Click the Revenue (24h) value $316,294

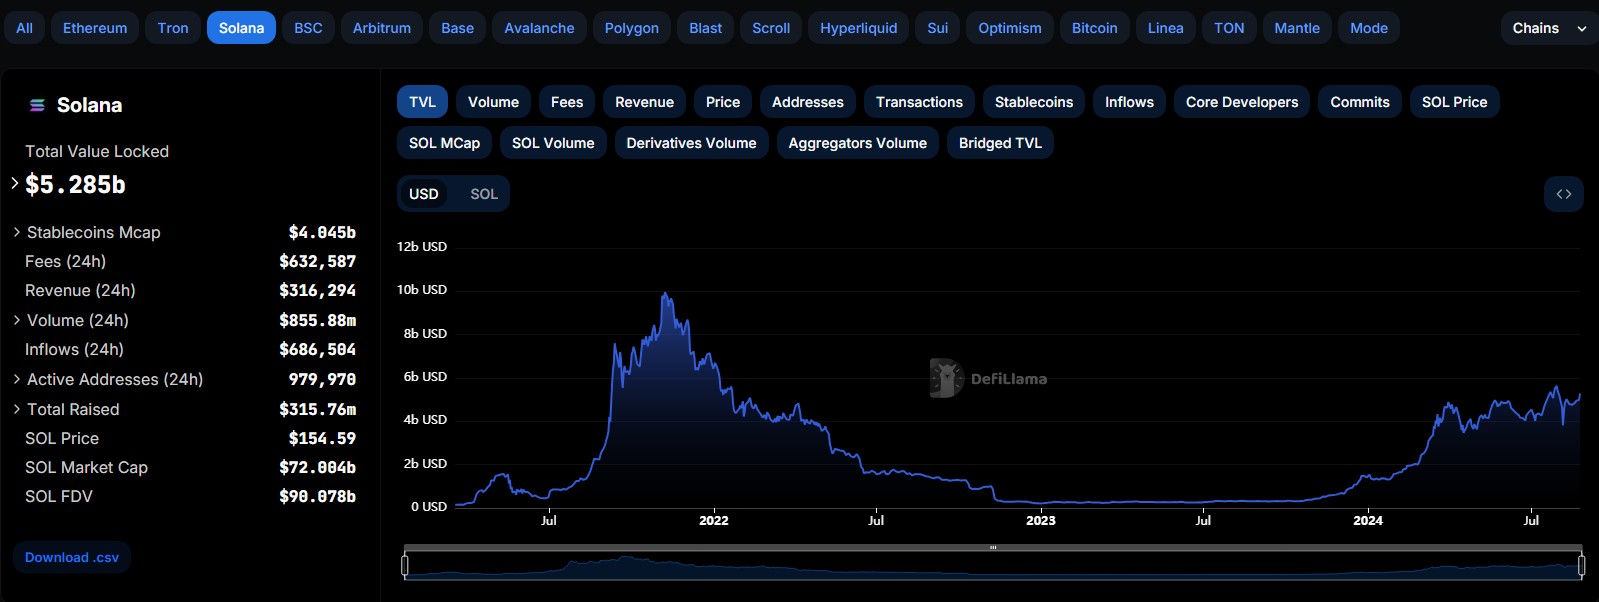pos(318,290)
